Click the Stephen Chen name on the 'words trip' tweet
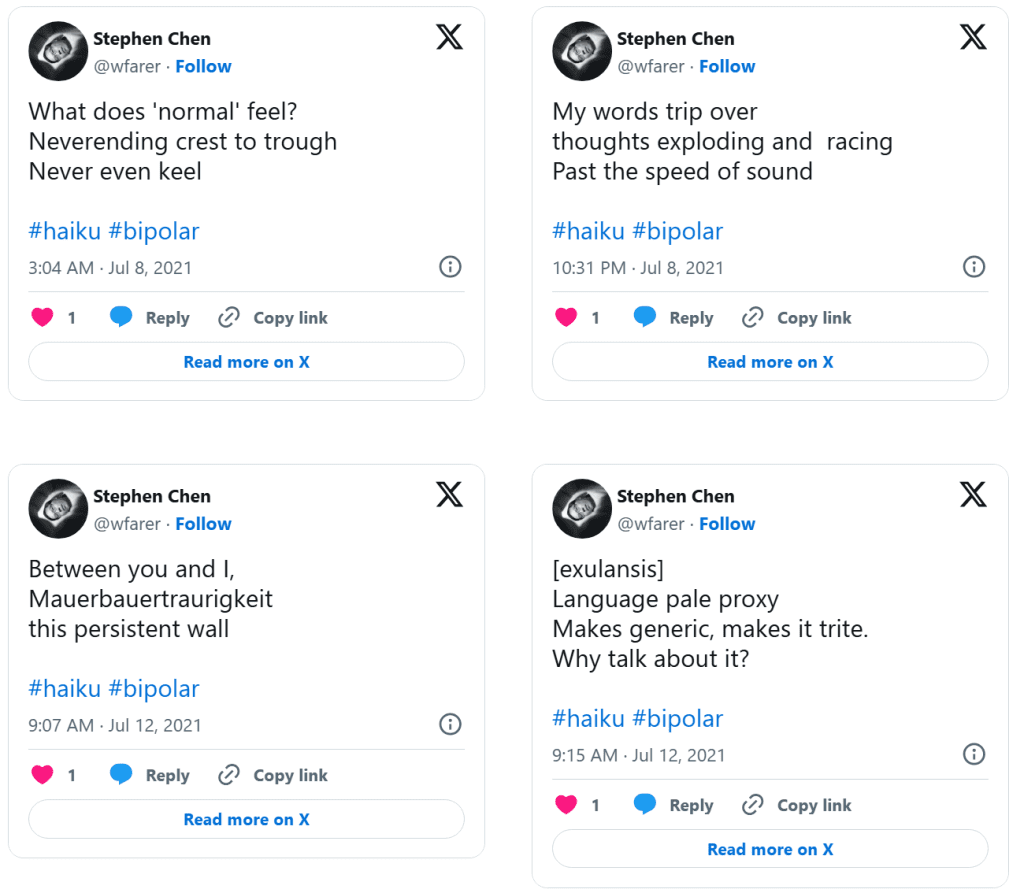Image resolution: width=1024 pixels, height=893 pixels. [x=675, y=39]
